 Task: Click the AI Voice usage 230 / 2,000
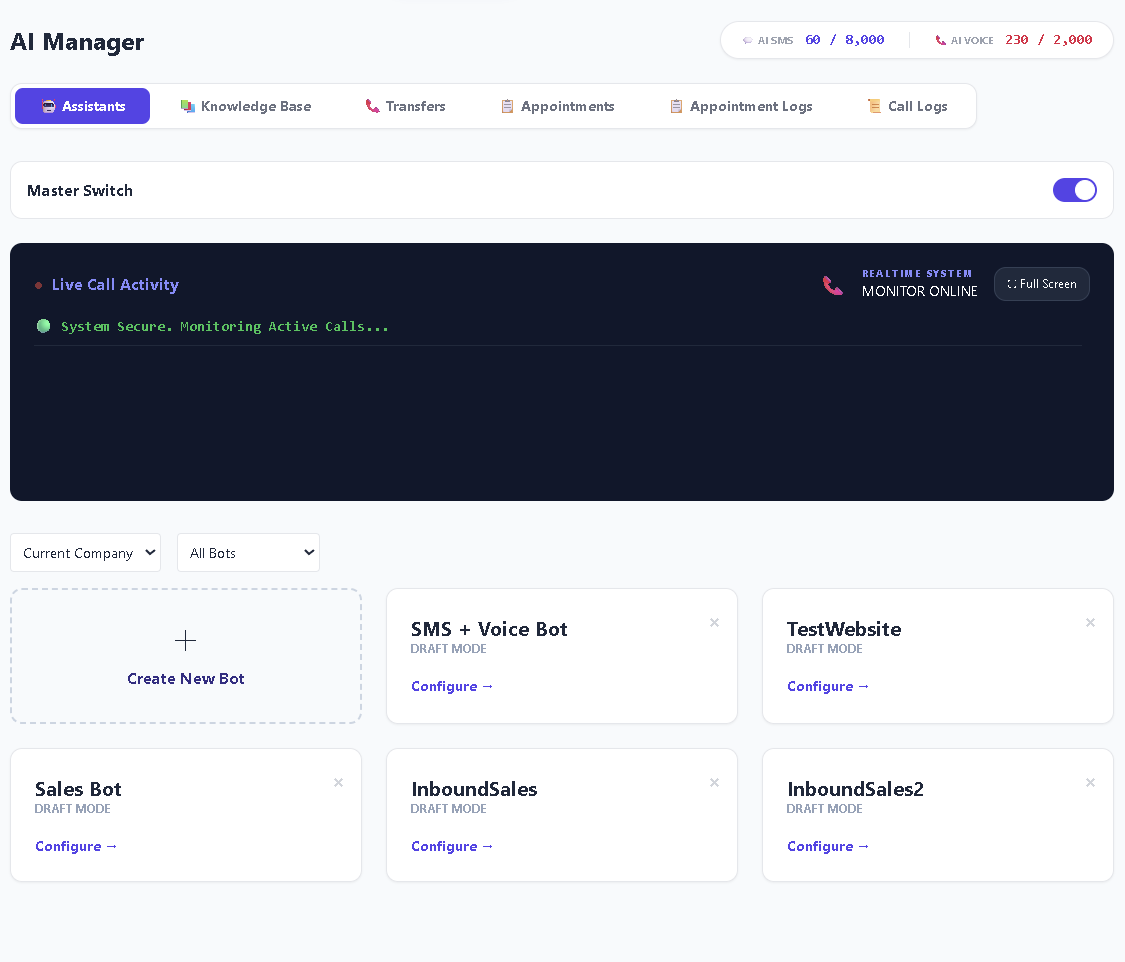tap(1048, 40)
